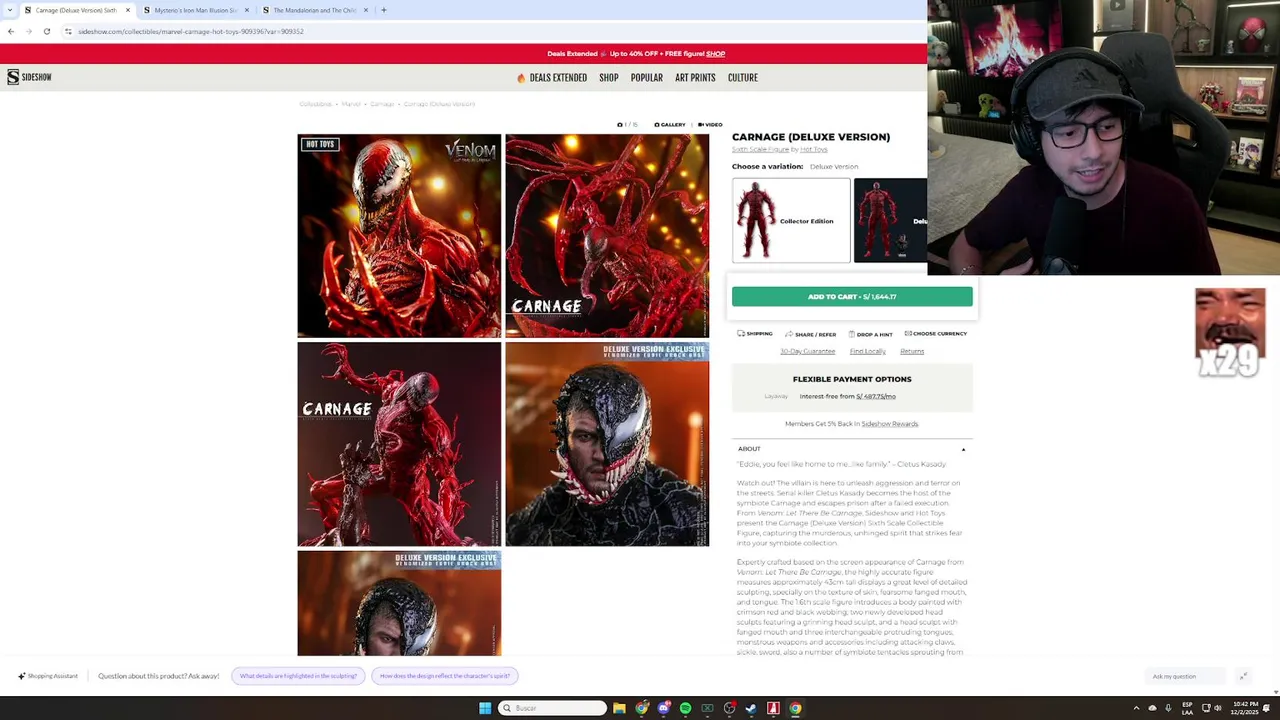The image size is (1280, 720).
Task: Open Discord from the taskbar
Action: click(x=663, y=708)
